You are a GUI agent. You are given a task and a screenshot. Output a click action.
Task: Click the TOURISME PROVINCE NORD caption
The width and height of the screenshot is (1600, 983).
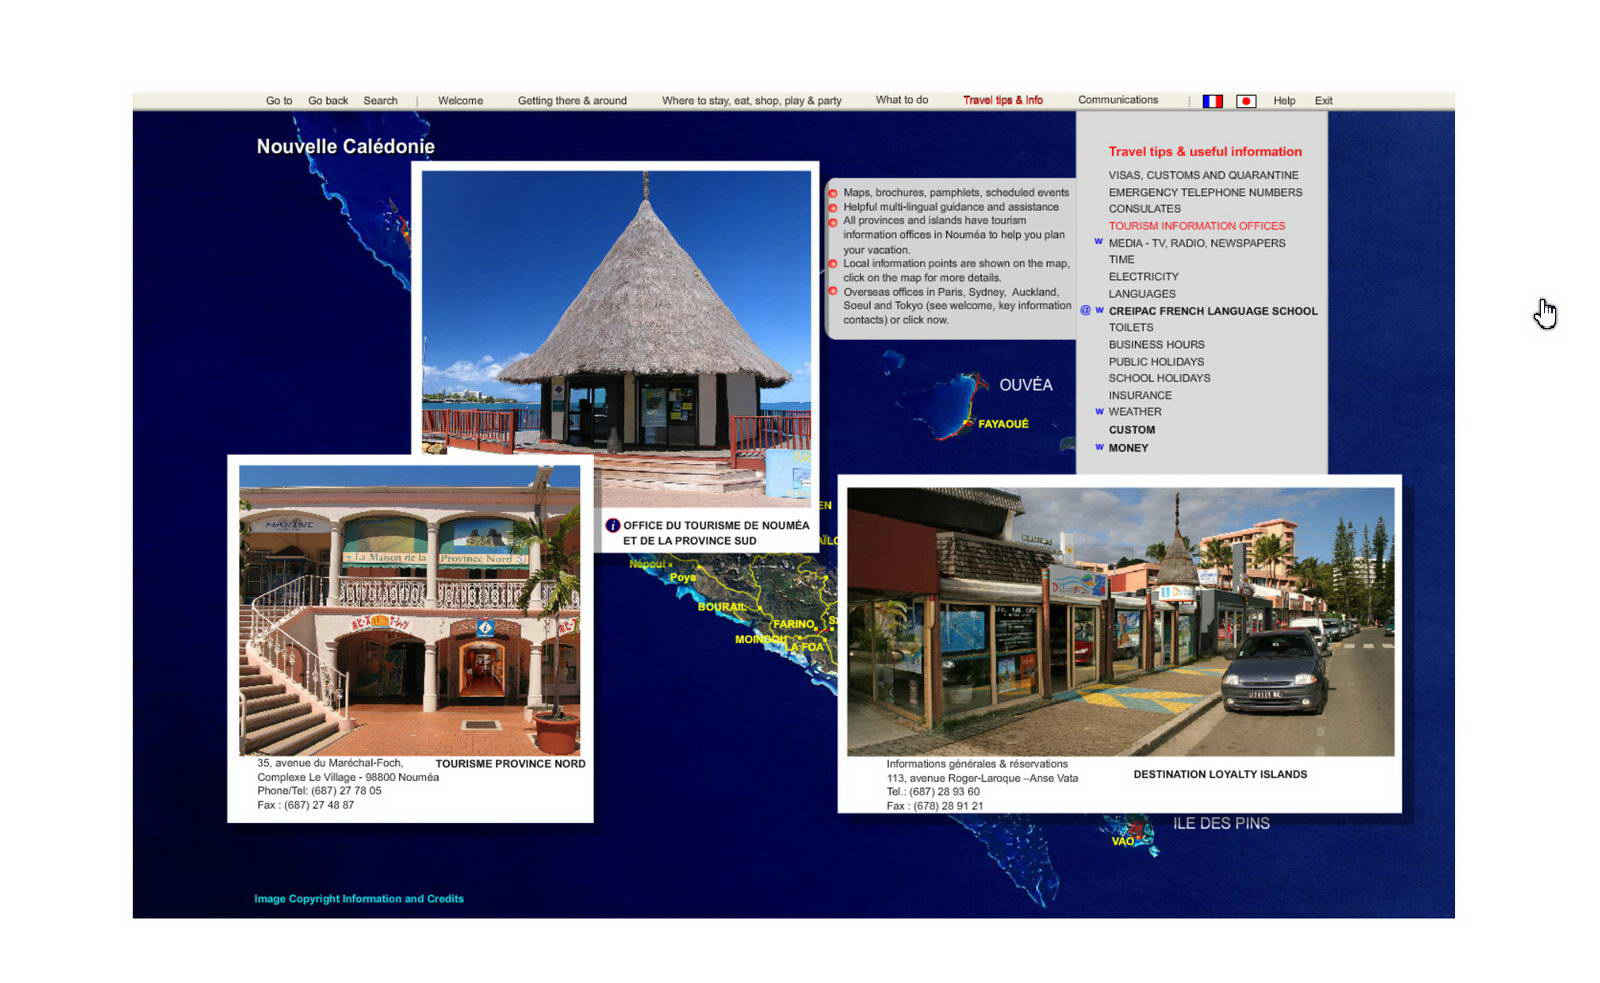[x=510, y=764]
